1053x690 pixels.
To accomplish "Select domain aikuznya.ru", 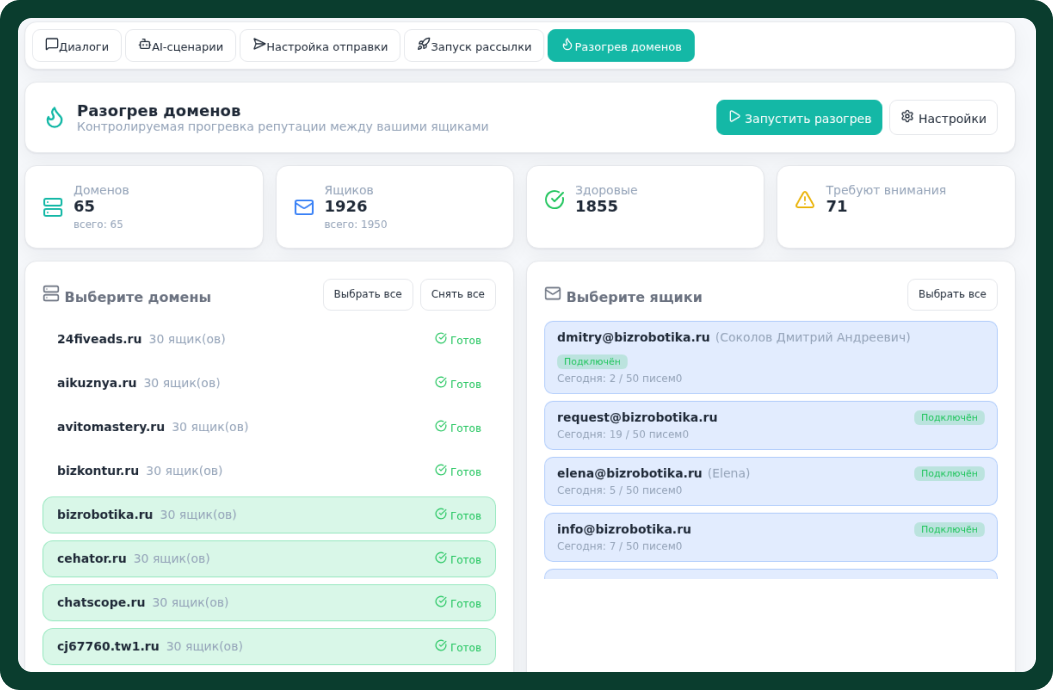I will [x=269, y=383].
